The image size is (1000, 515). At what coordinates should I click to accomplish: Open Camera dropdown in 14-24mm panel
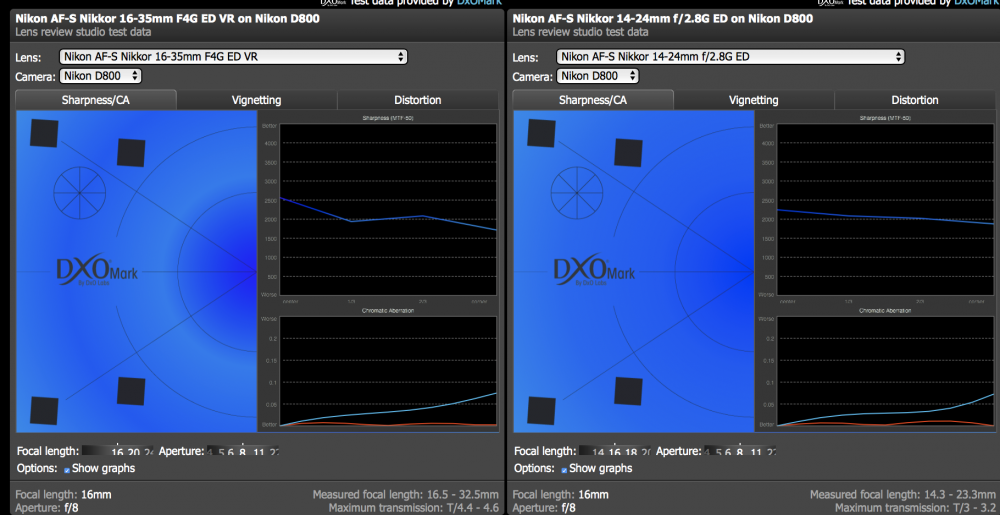[x=598, y=76]
